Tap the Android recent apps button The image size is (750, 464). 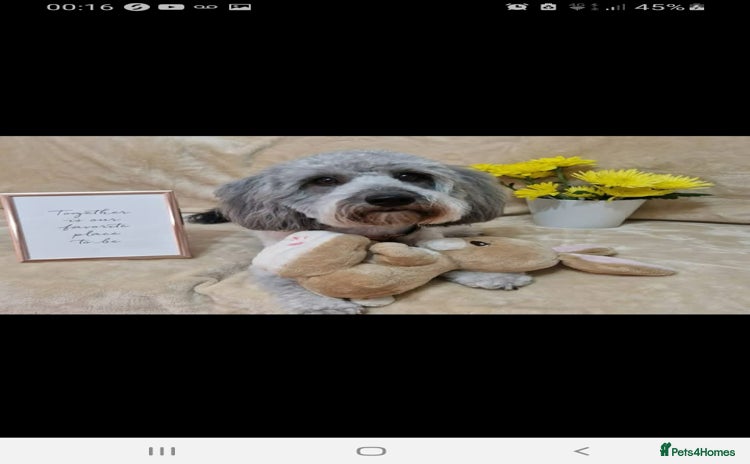[162, 451]
